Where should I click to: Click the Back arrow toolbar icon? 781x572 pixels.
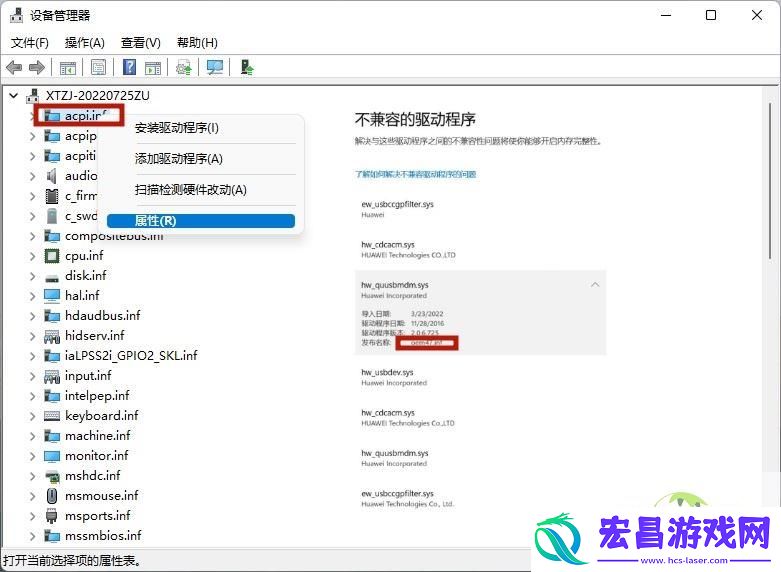tap(14, 67)
